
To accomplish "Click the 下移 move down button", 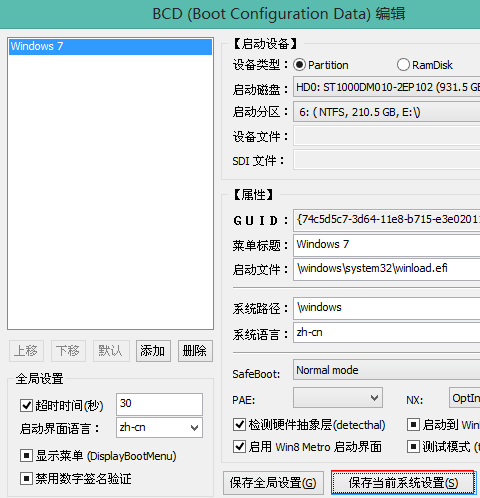I will [x=68, y=351].
